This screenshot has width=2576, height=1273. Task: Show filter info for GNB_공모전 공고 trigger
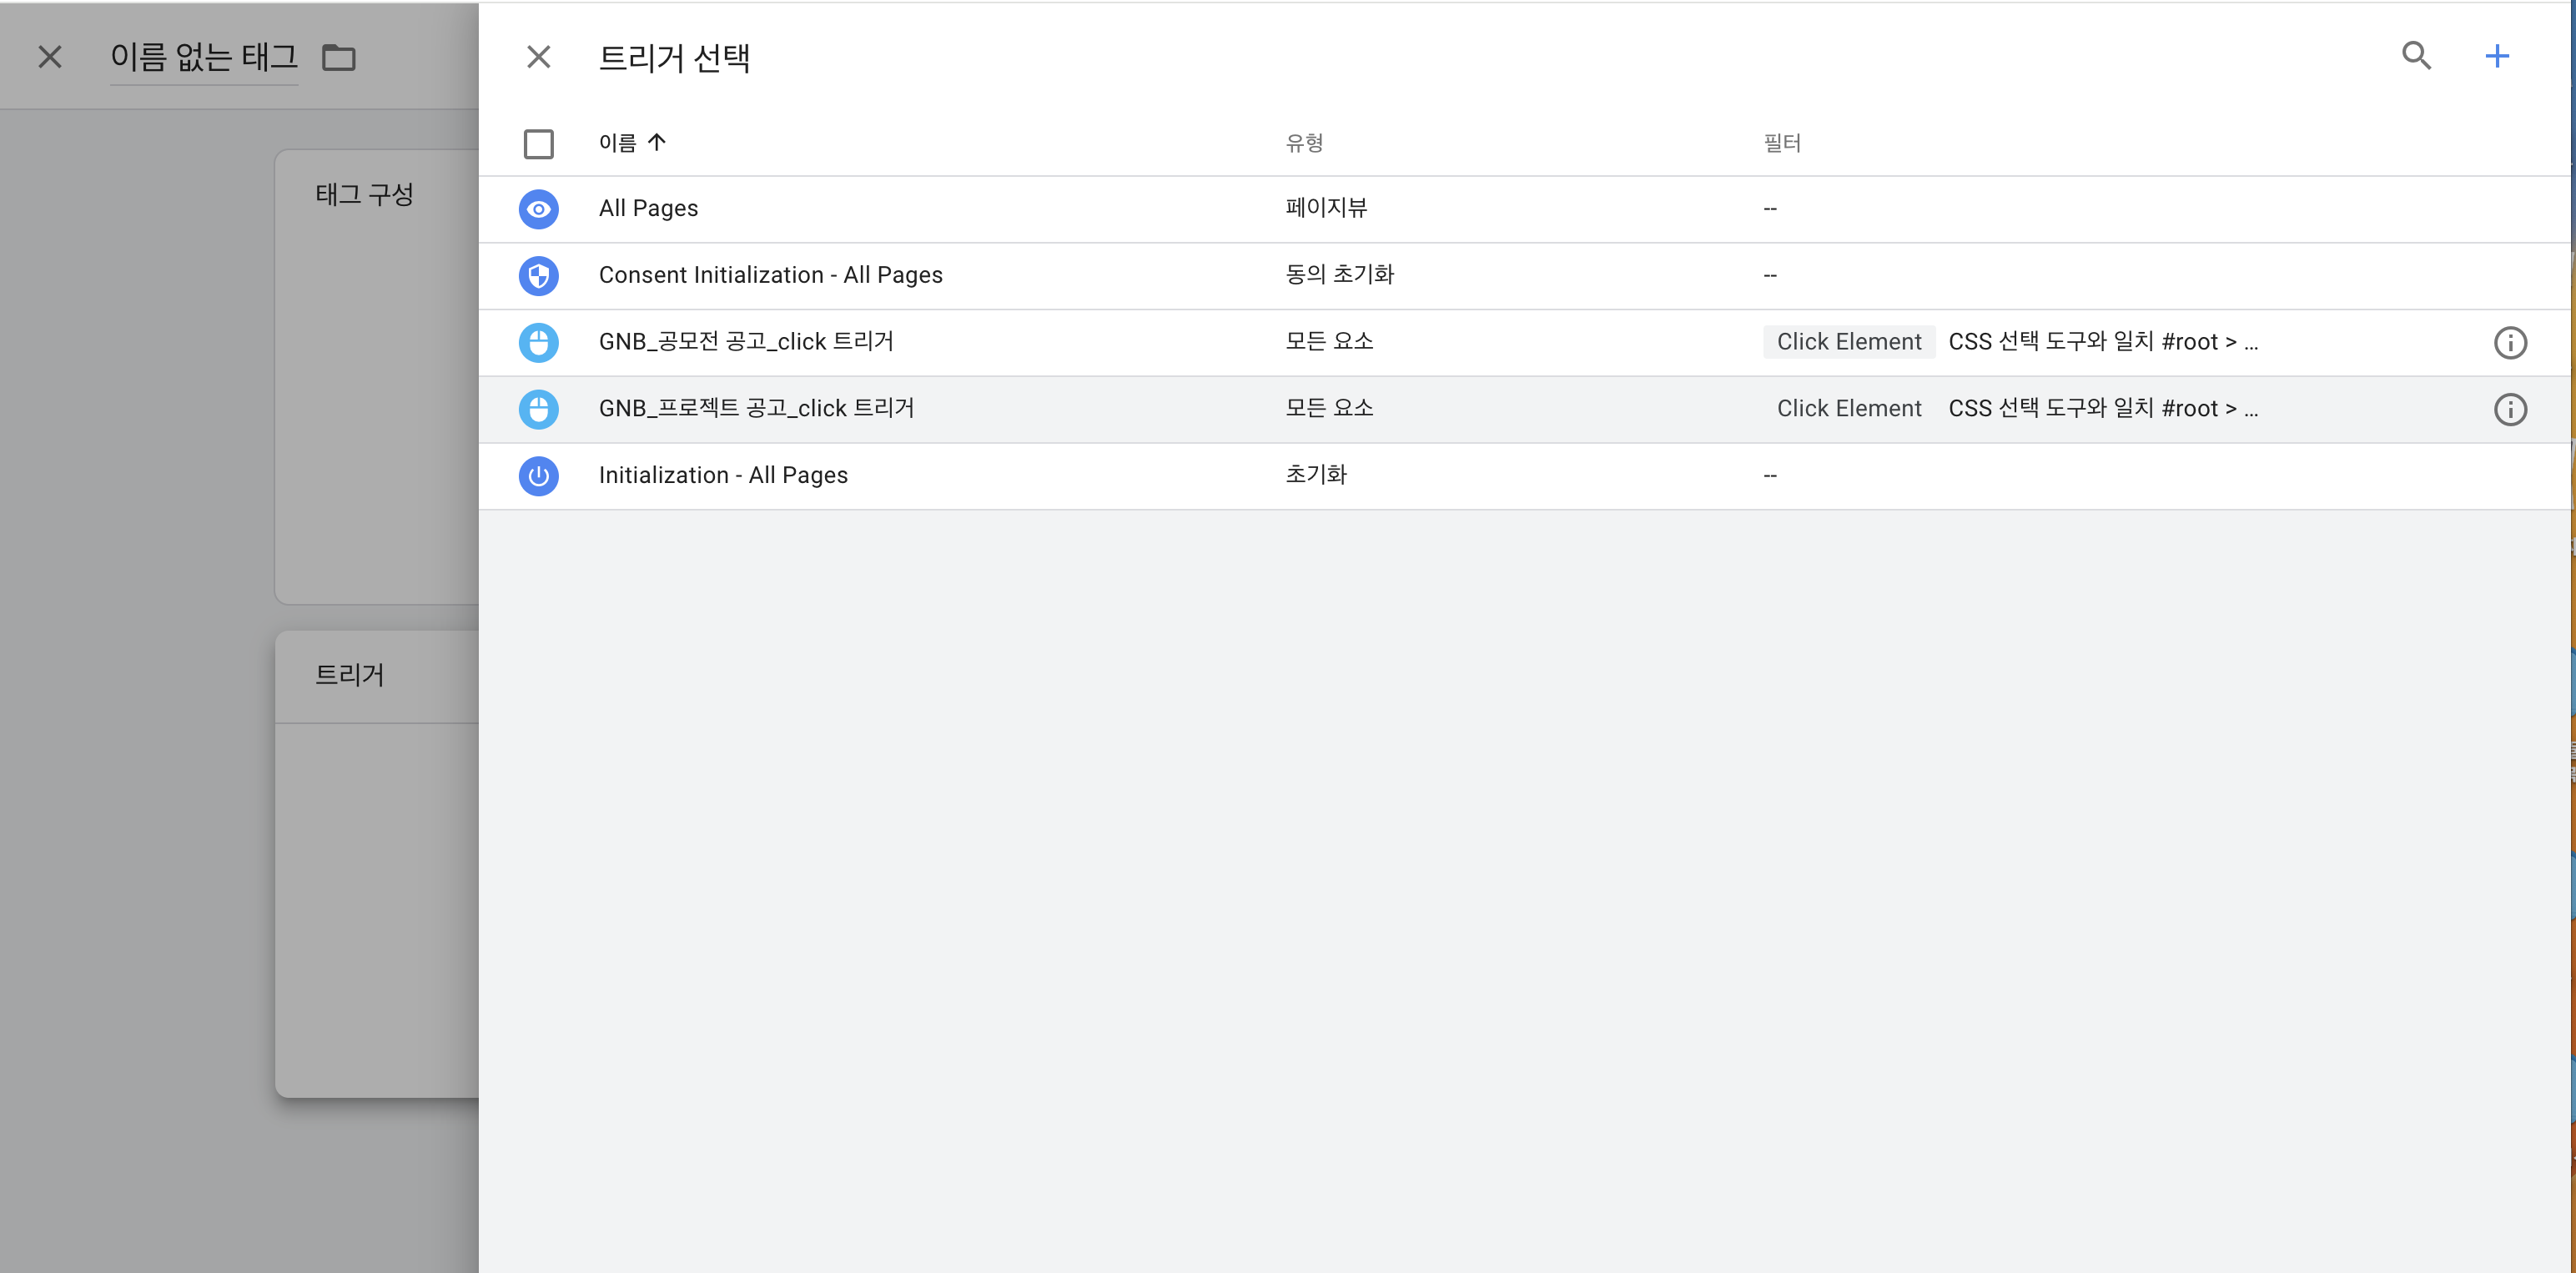point(2509,343)
